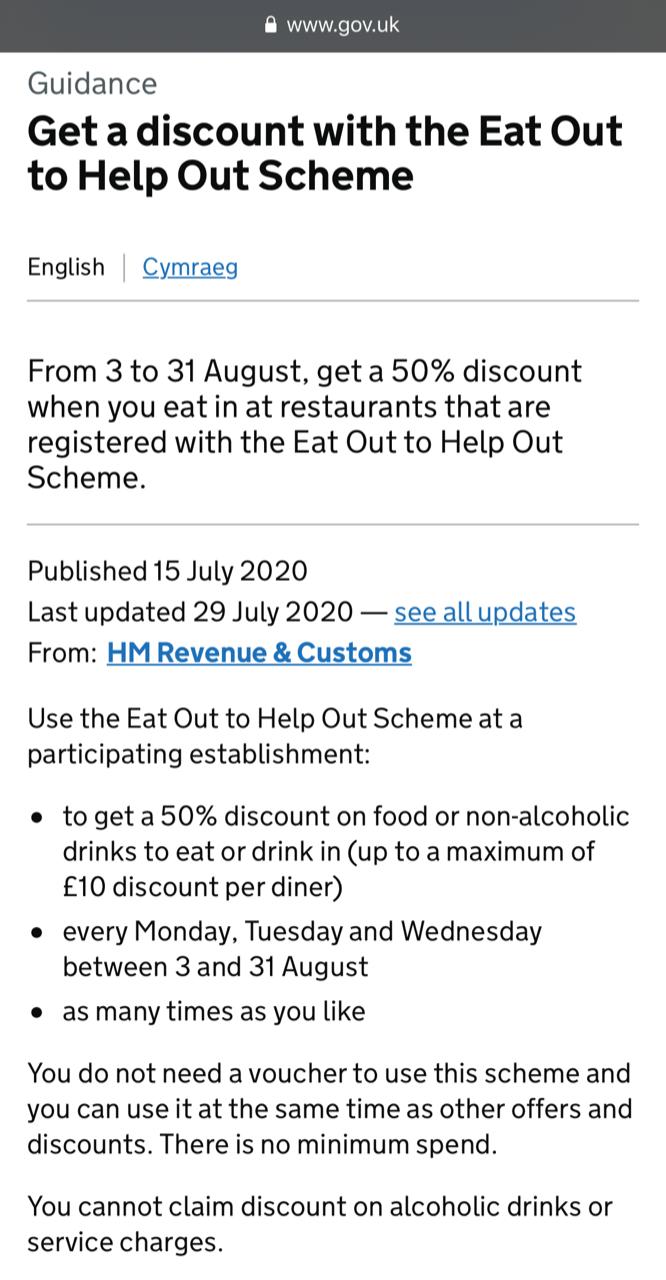Click the 'Last updated 29 July 2020' text
The image size is (666, 1280).
190,612
